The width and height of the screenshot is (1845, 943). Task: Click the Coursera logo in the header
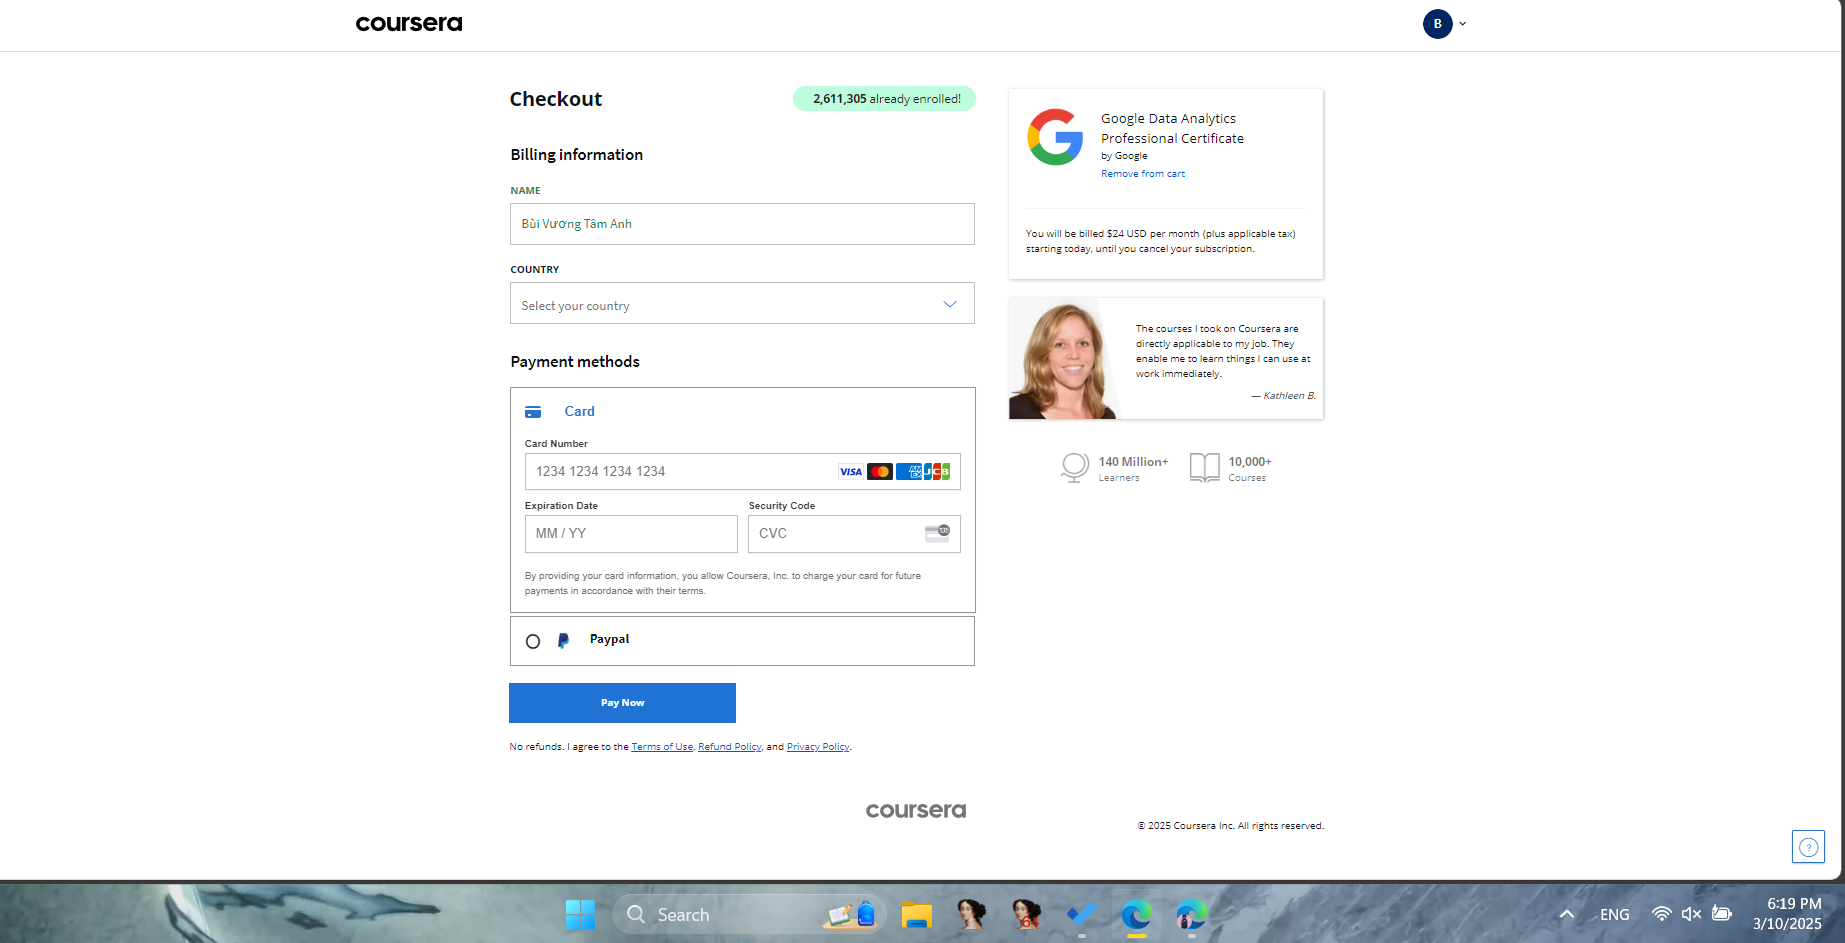point(408,23)
